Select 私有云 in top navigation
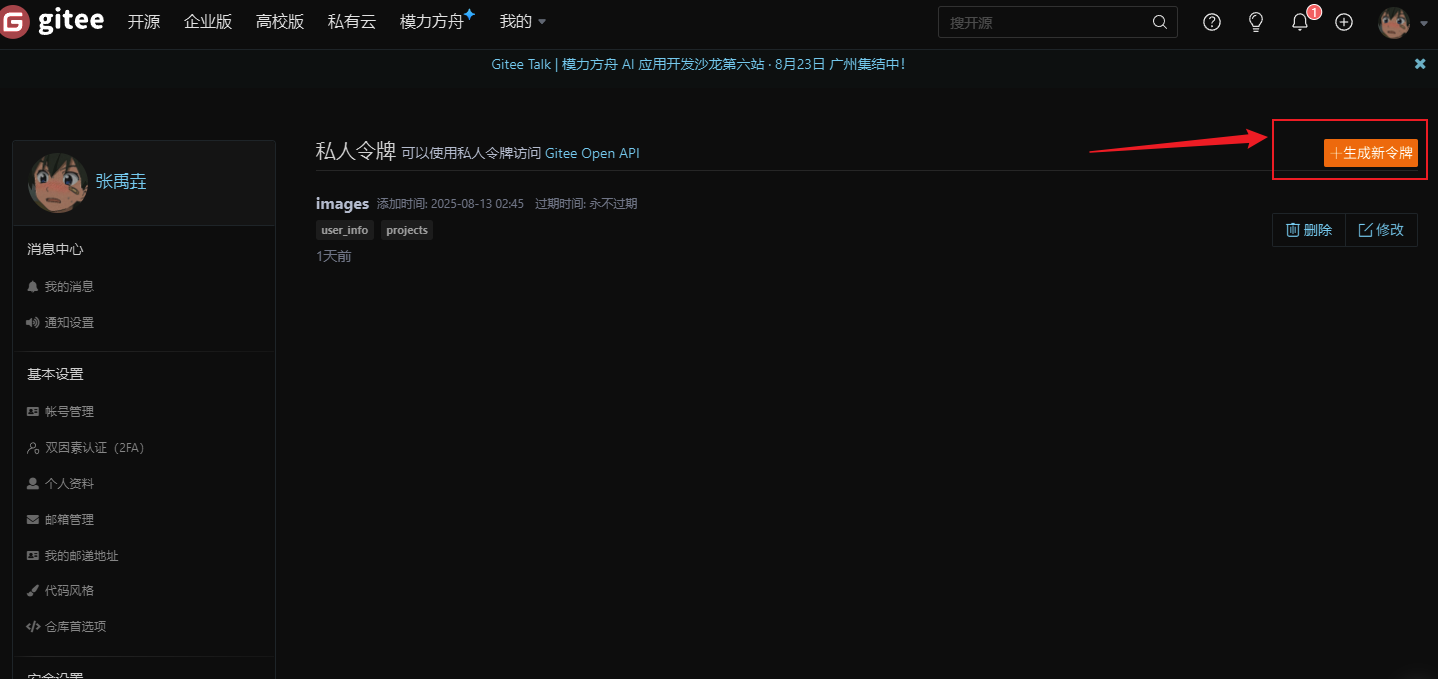1438x679 pixels. click(x=352, y=22)
